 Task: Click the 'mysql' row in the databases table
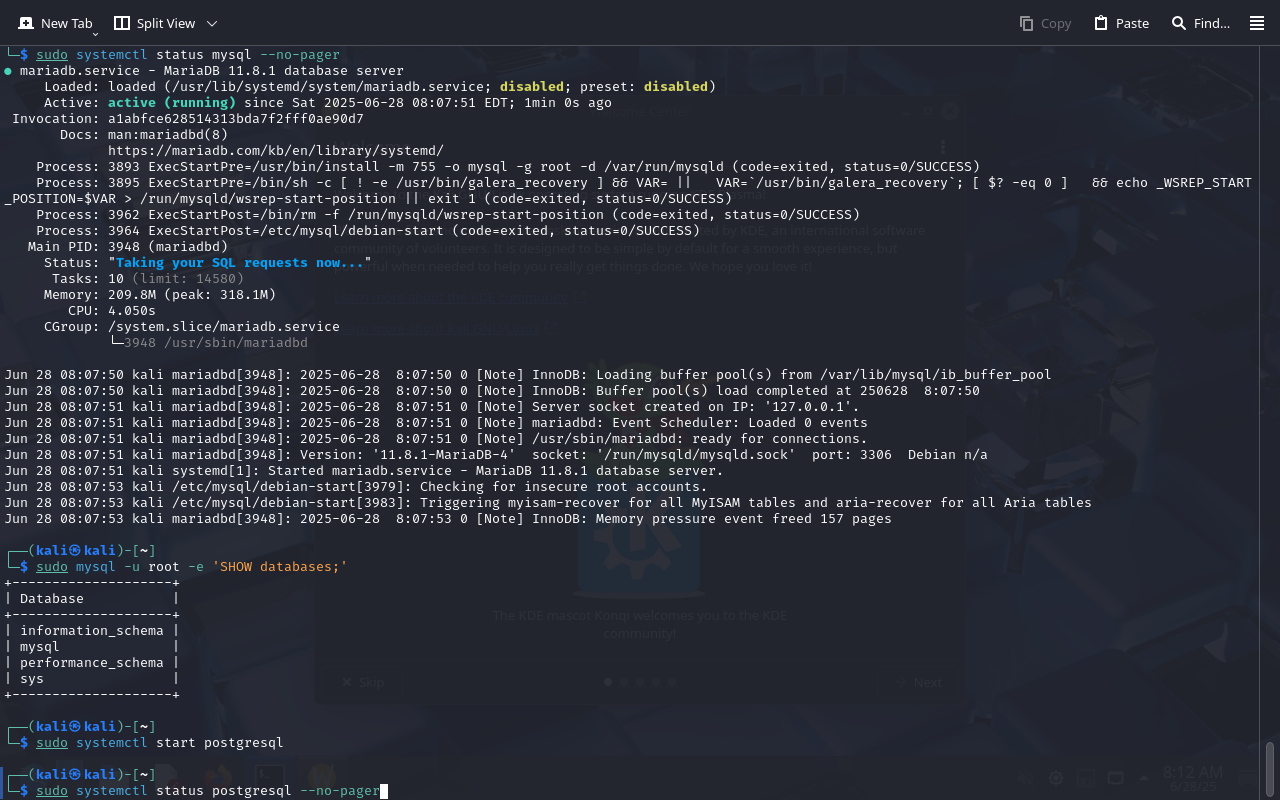tap(40, 647)
